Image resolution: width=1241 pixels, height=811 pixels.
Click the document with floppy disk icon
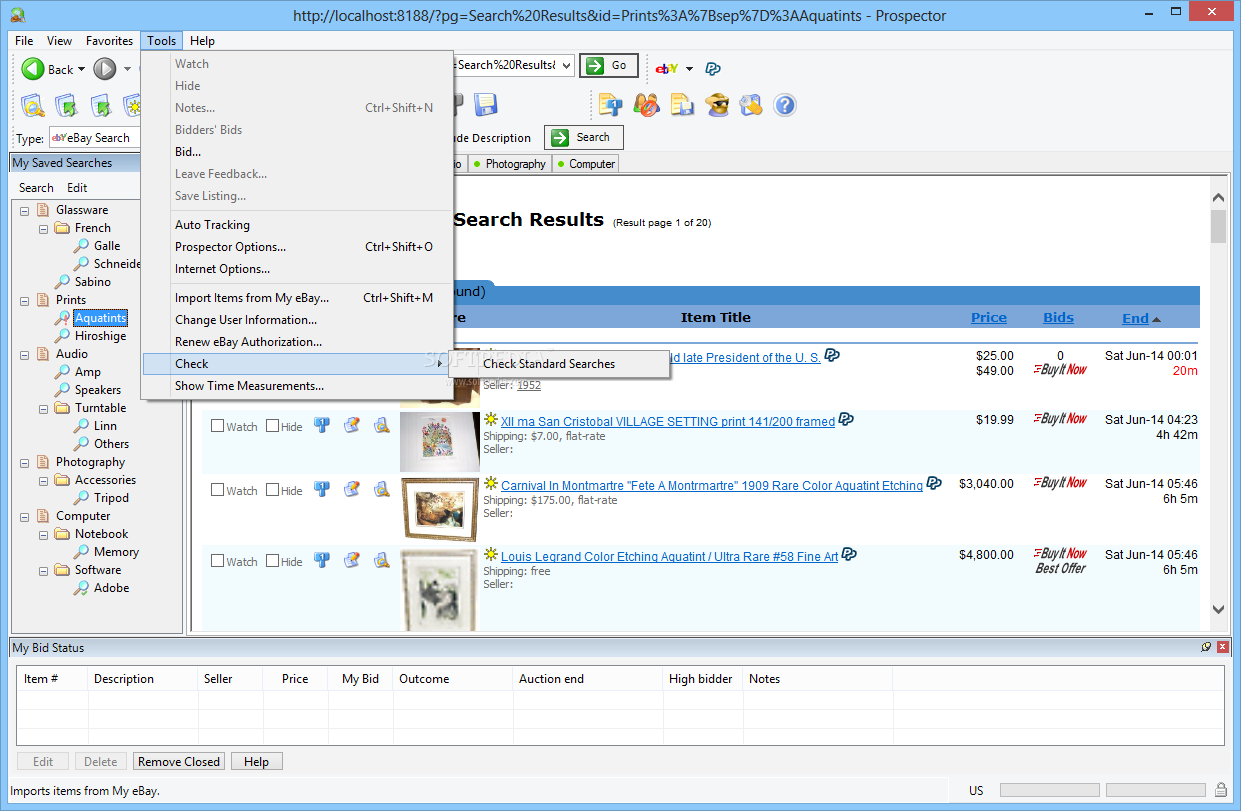pyautogui.click(x=682, y=104)
